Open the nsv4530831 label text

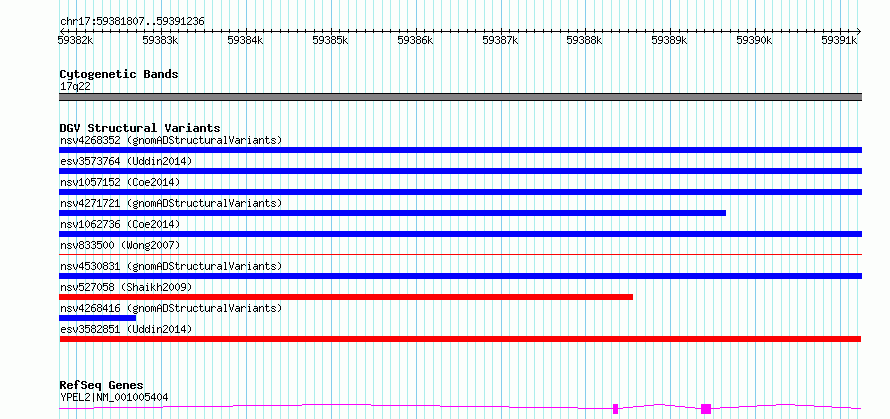point(171,266)
